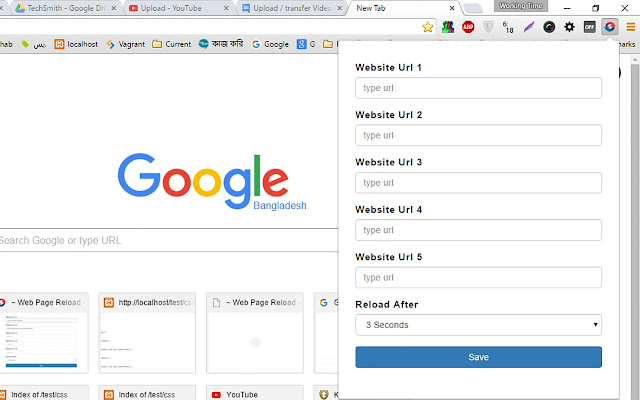Open the second Index of /test/css tile
Image resolution: width=640 pixels, height=400 pixels.
(x=147, y=393)
